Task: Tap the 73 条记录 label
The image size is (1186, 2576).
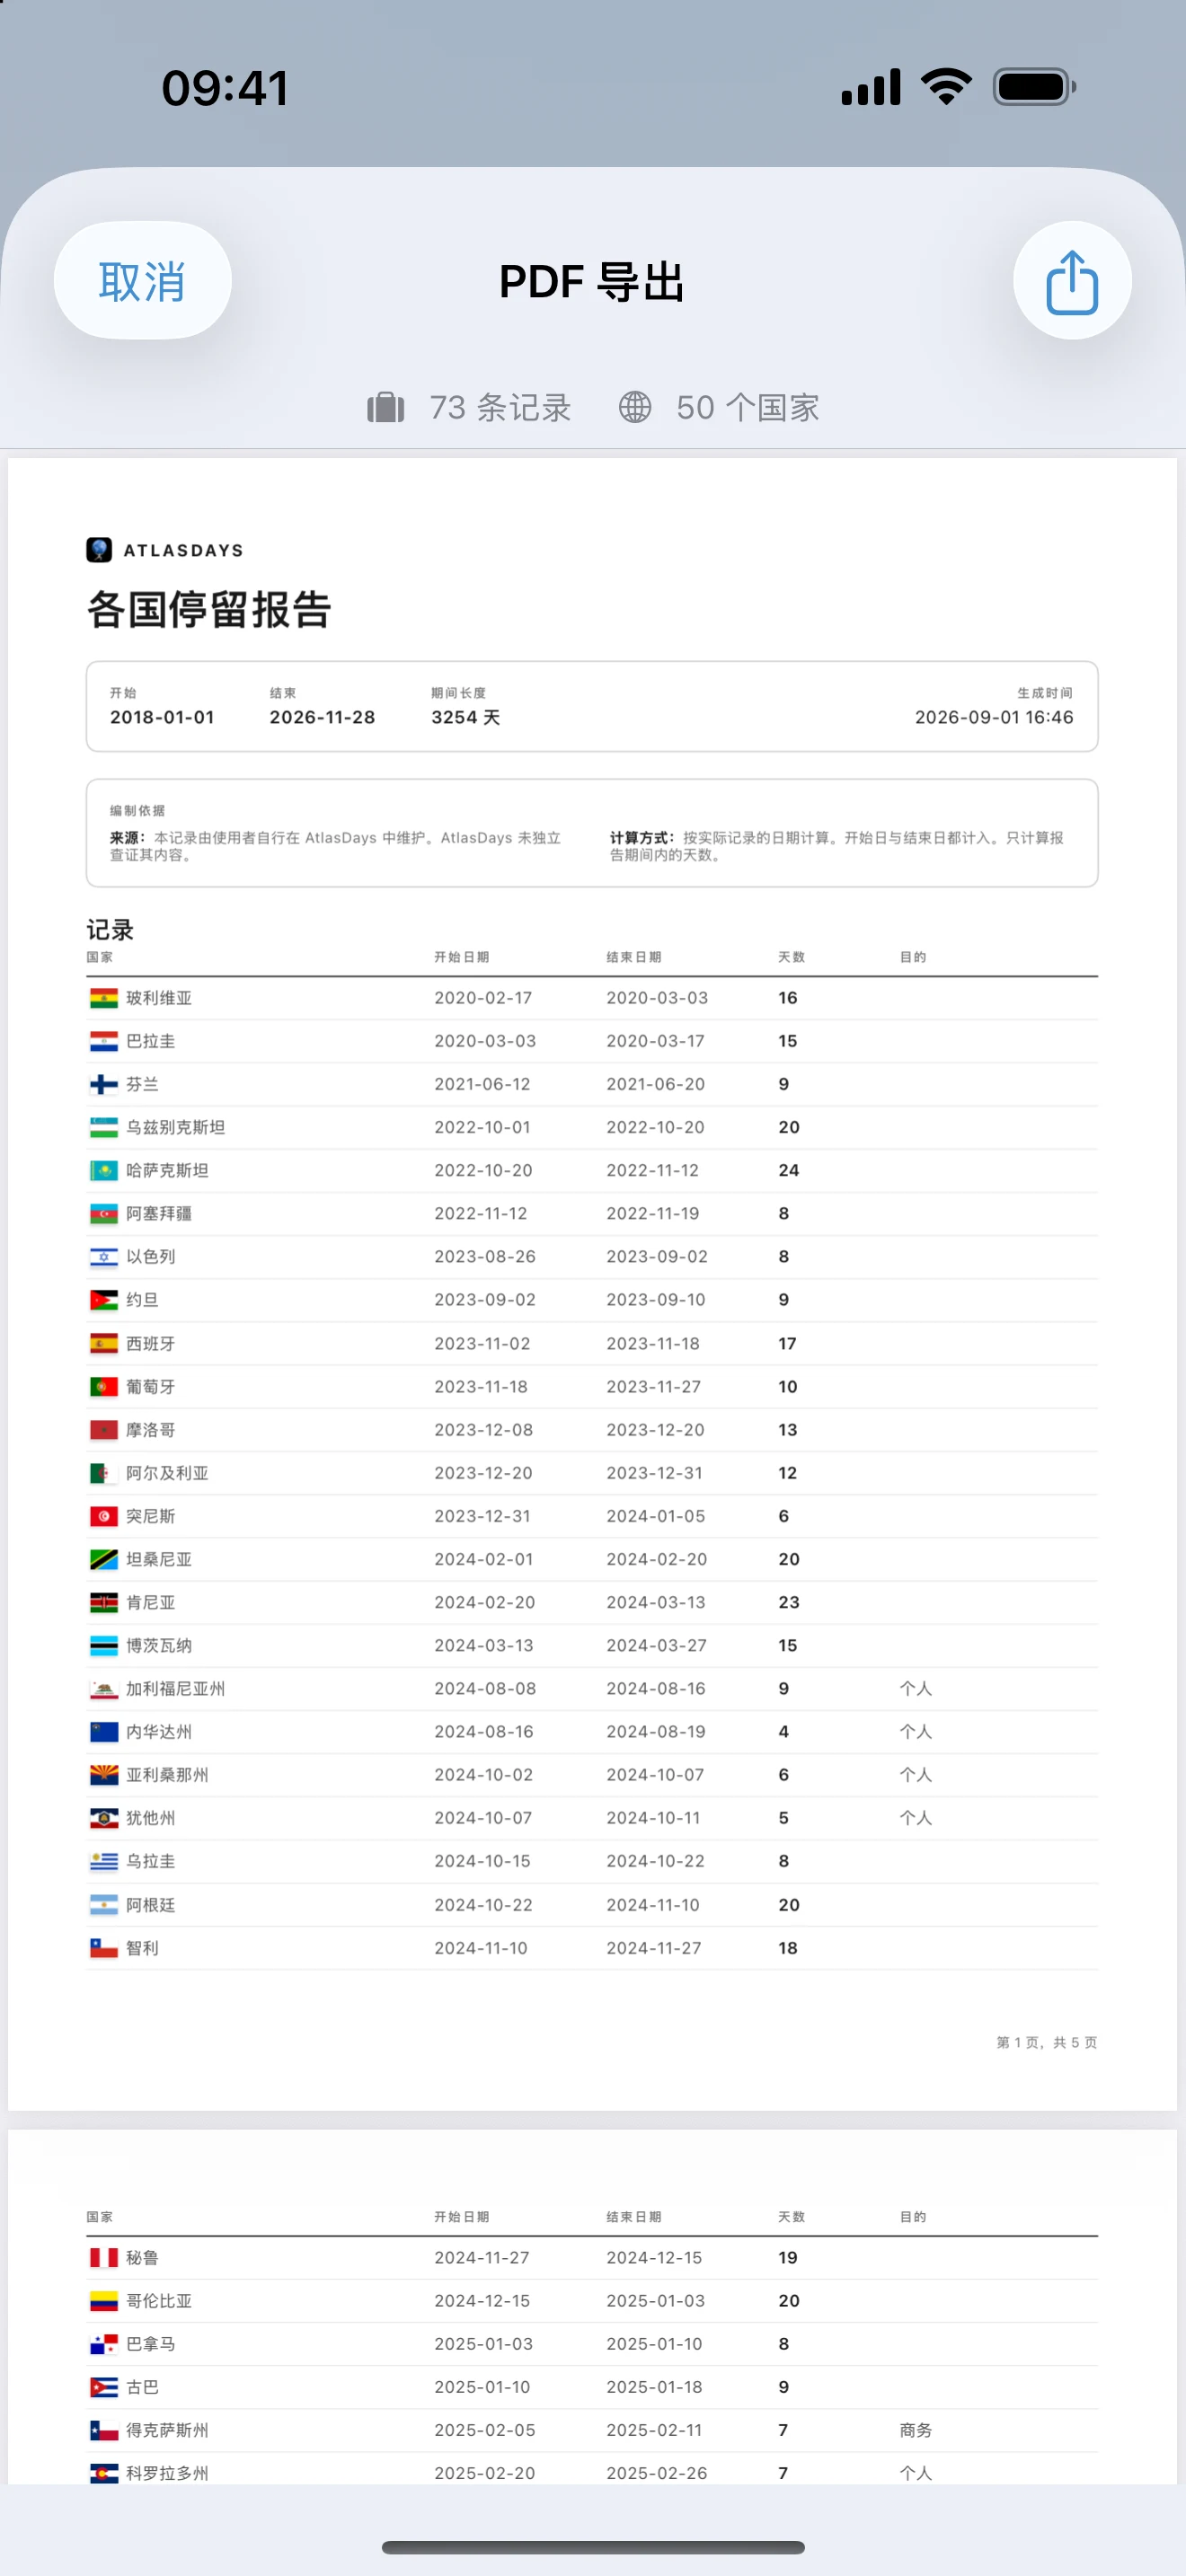Action: (x=500, y=407)
